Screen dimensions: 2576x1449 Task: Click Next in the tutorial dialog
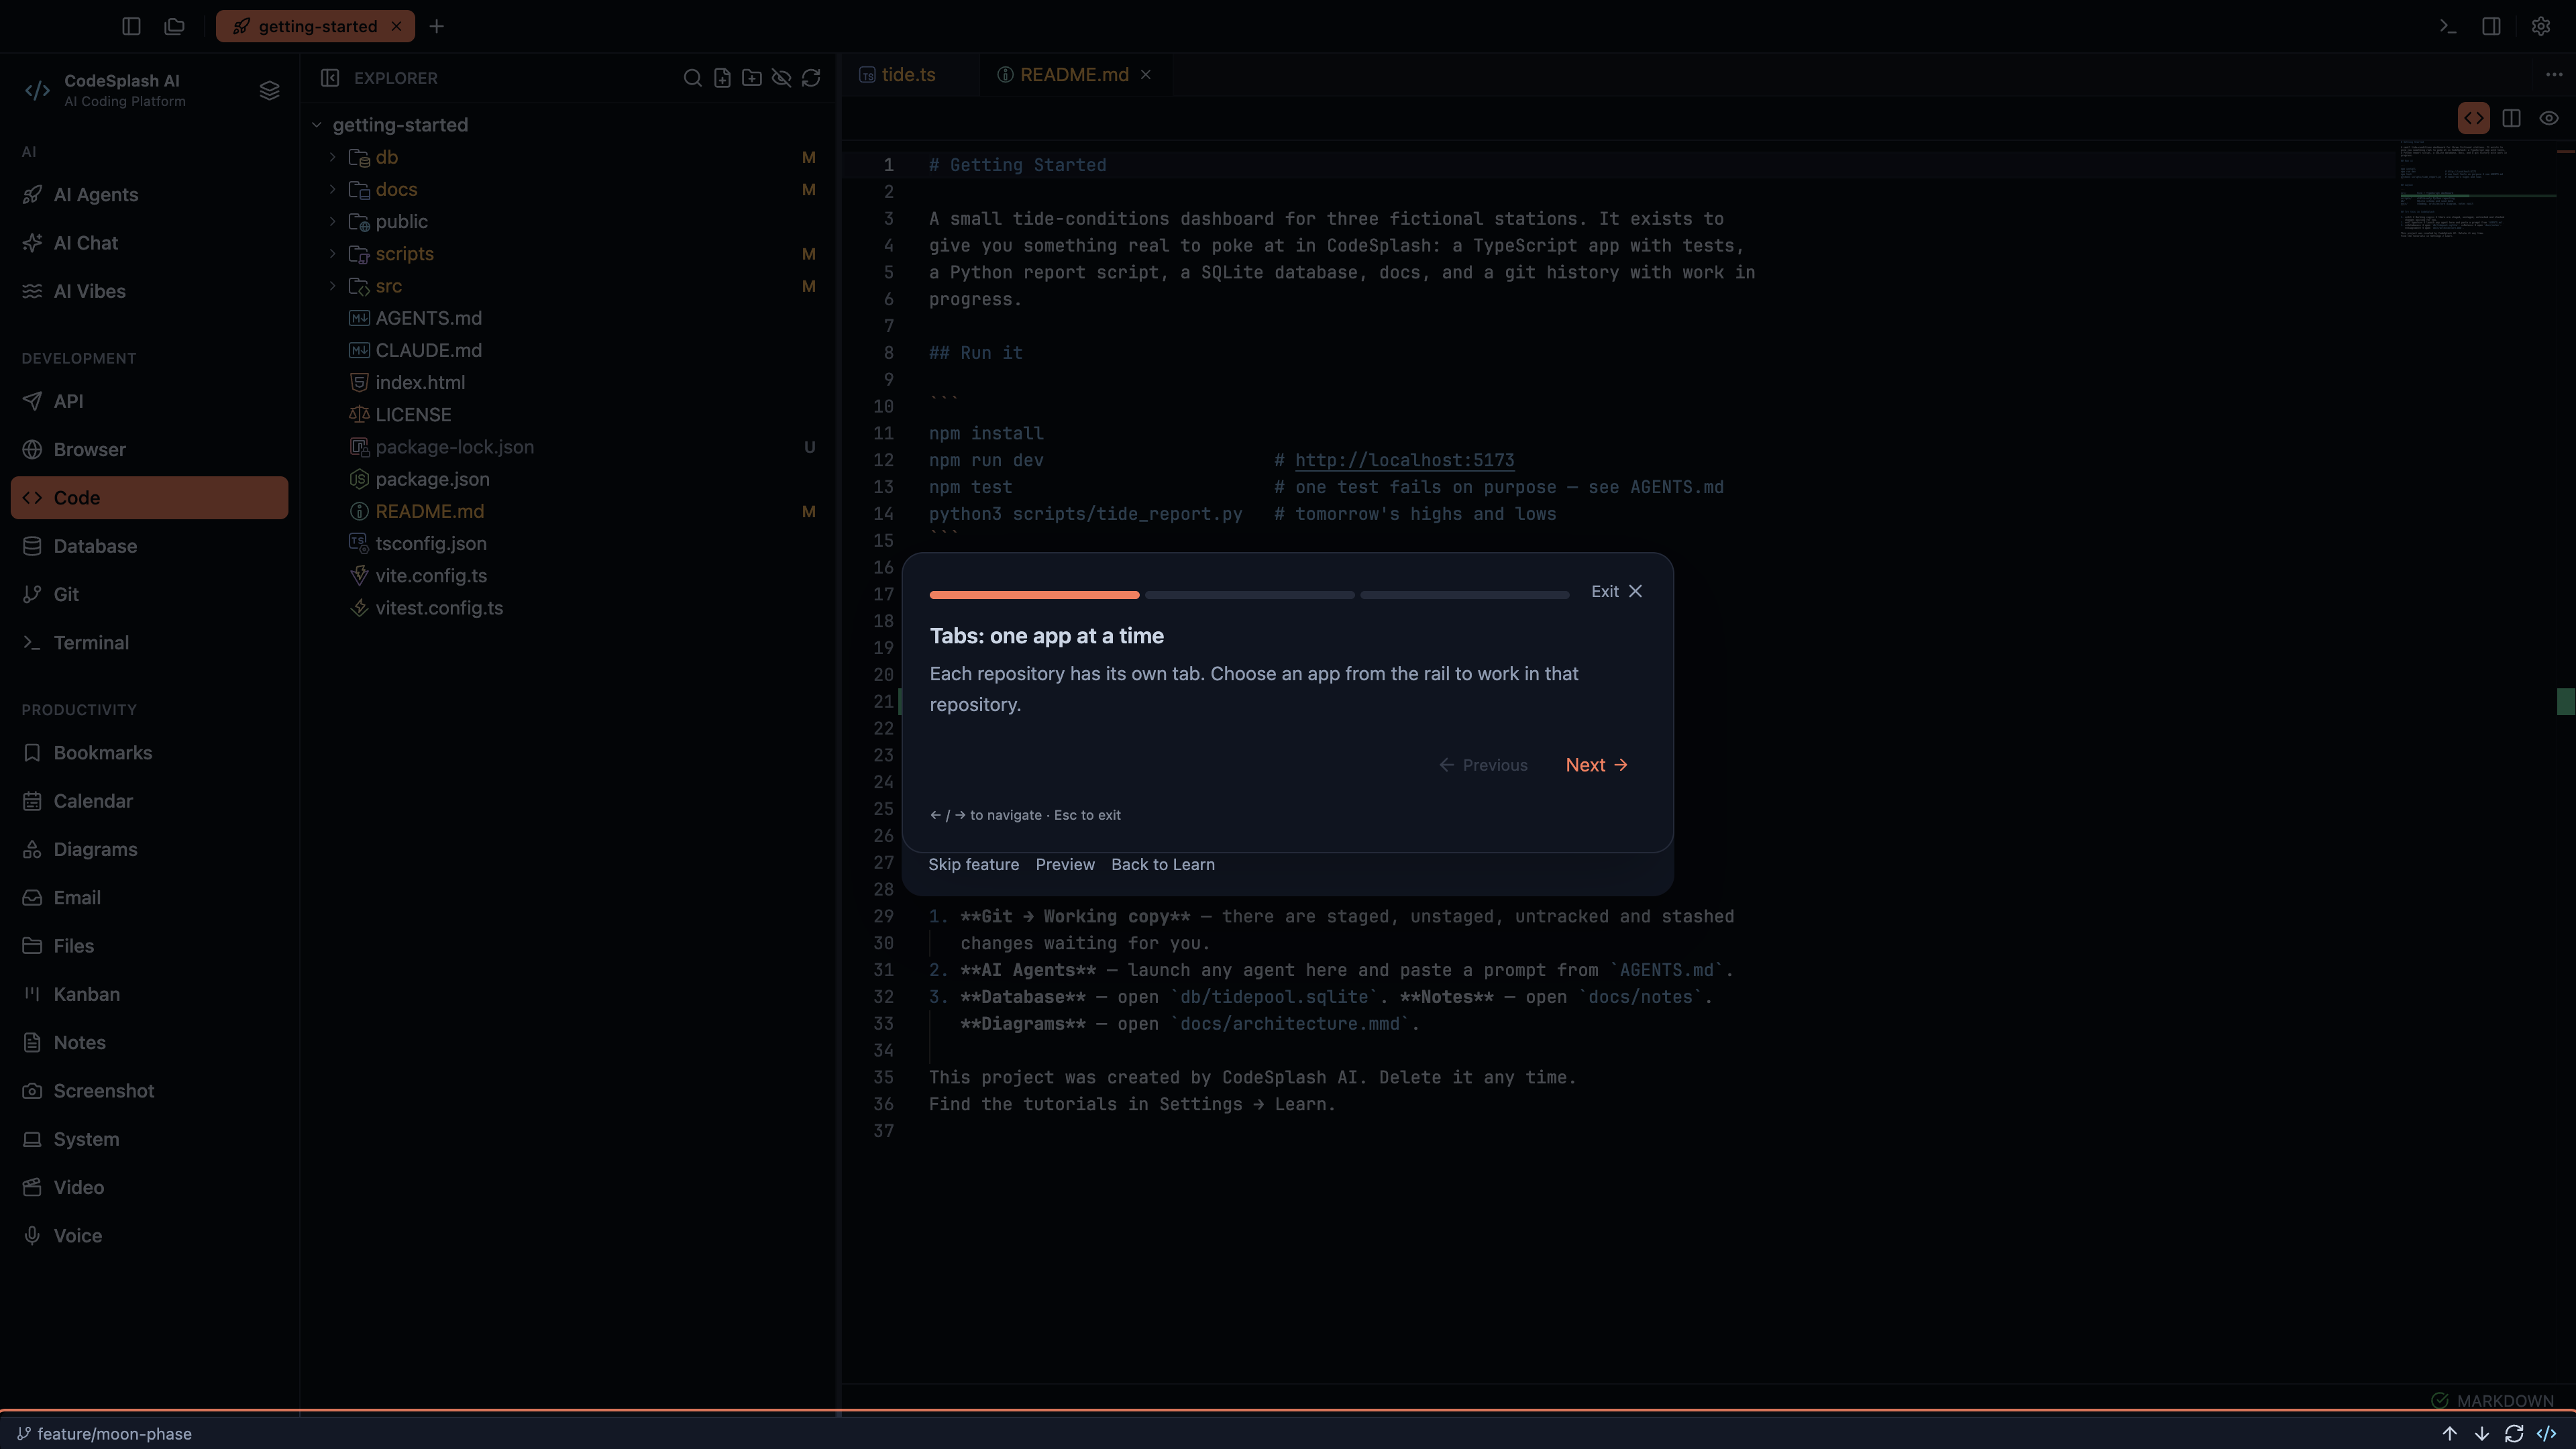pos(1597,765)
